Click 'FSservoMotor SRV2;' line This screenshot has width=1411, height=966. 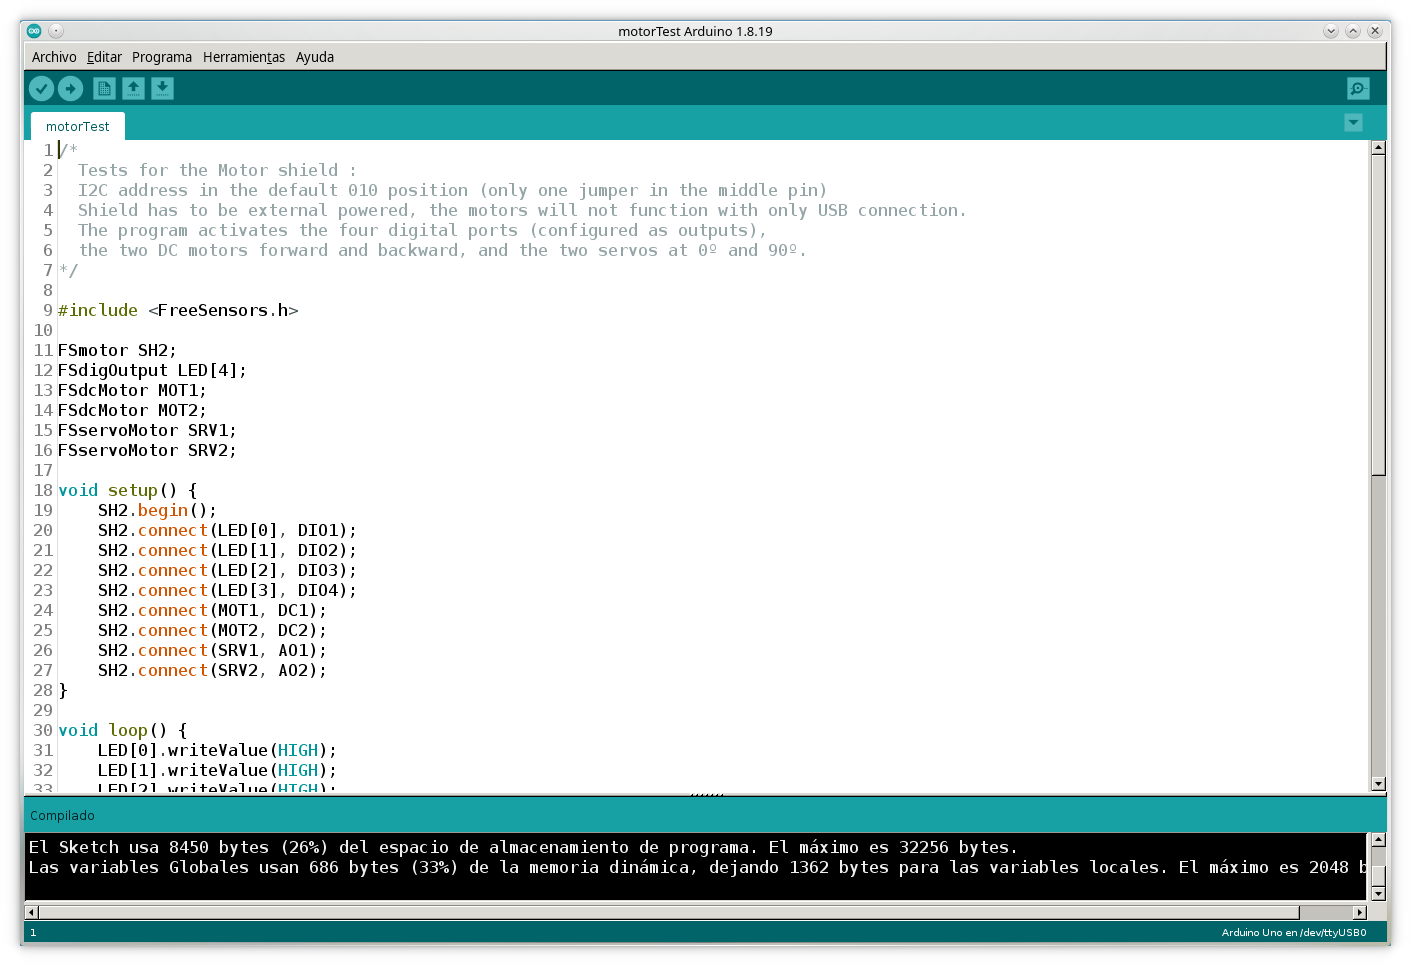(147, 450)
